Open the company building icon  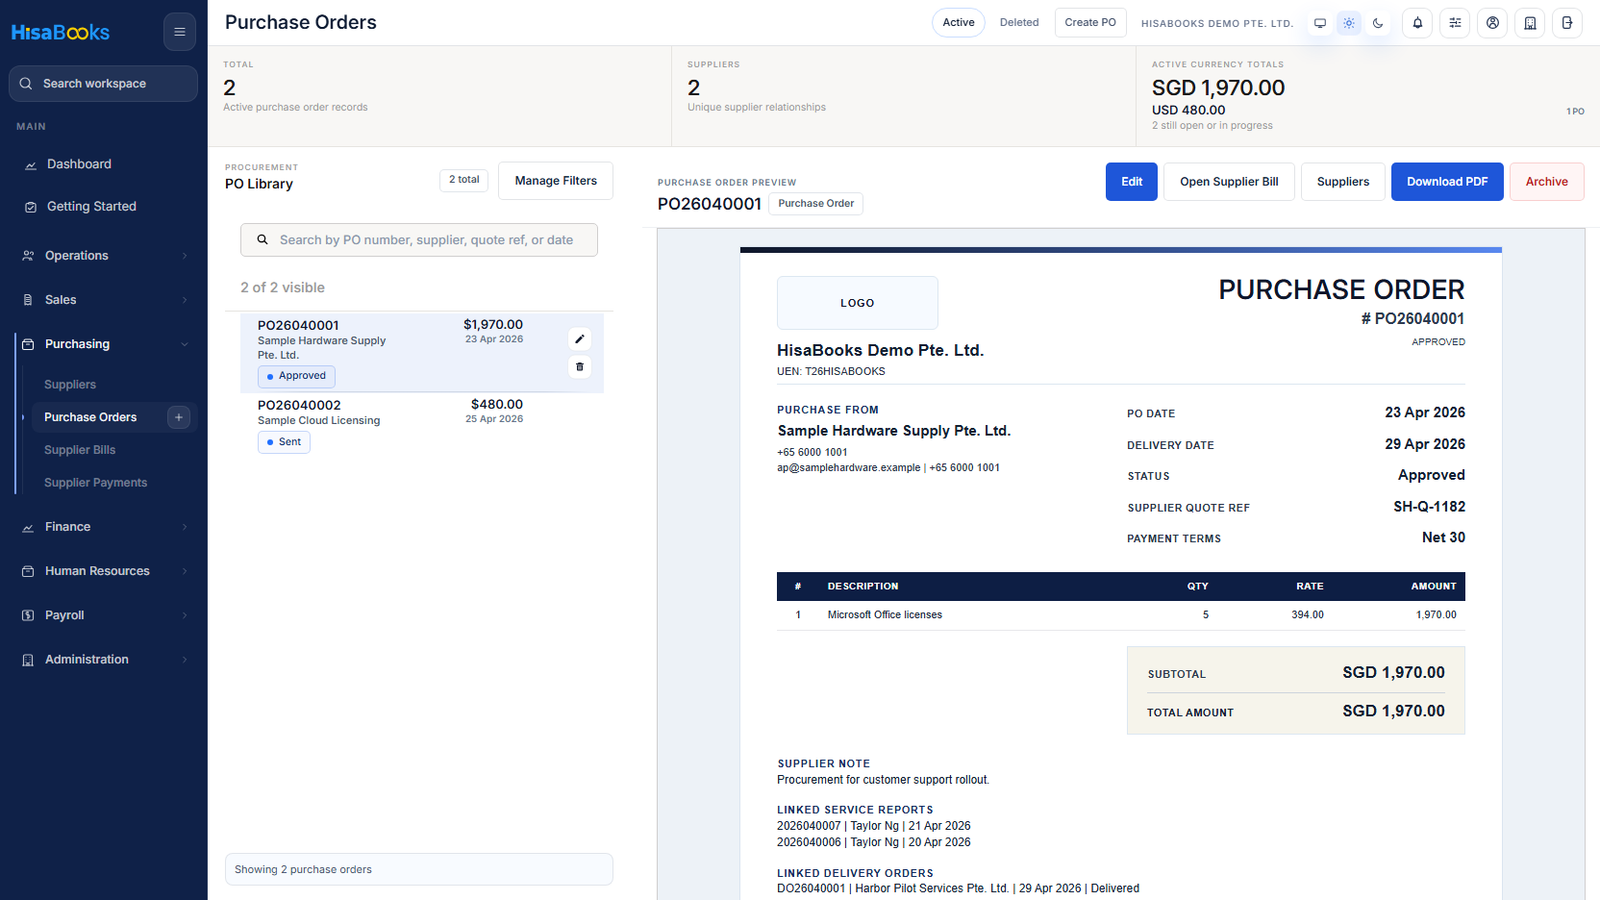[1530, 23]
